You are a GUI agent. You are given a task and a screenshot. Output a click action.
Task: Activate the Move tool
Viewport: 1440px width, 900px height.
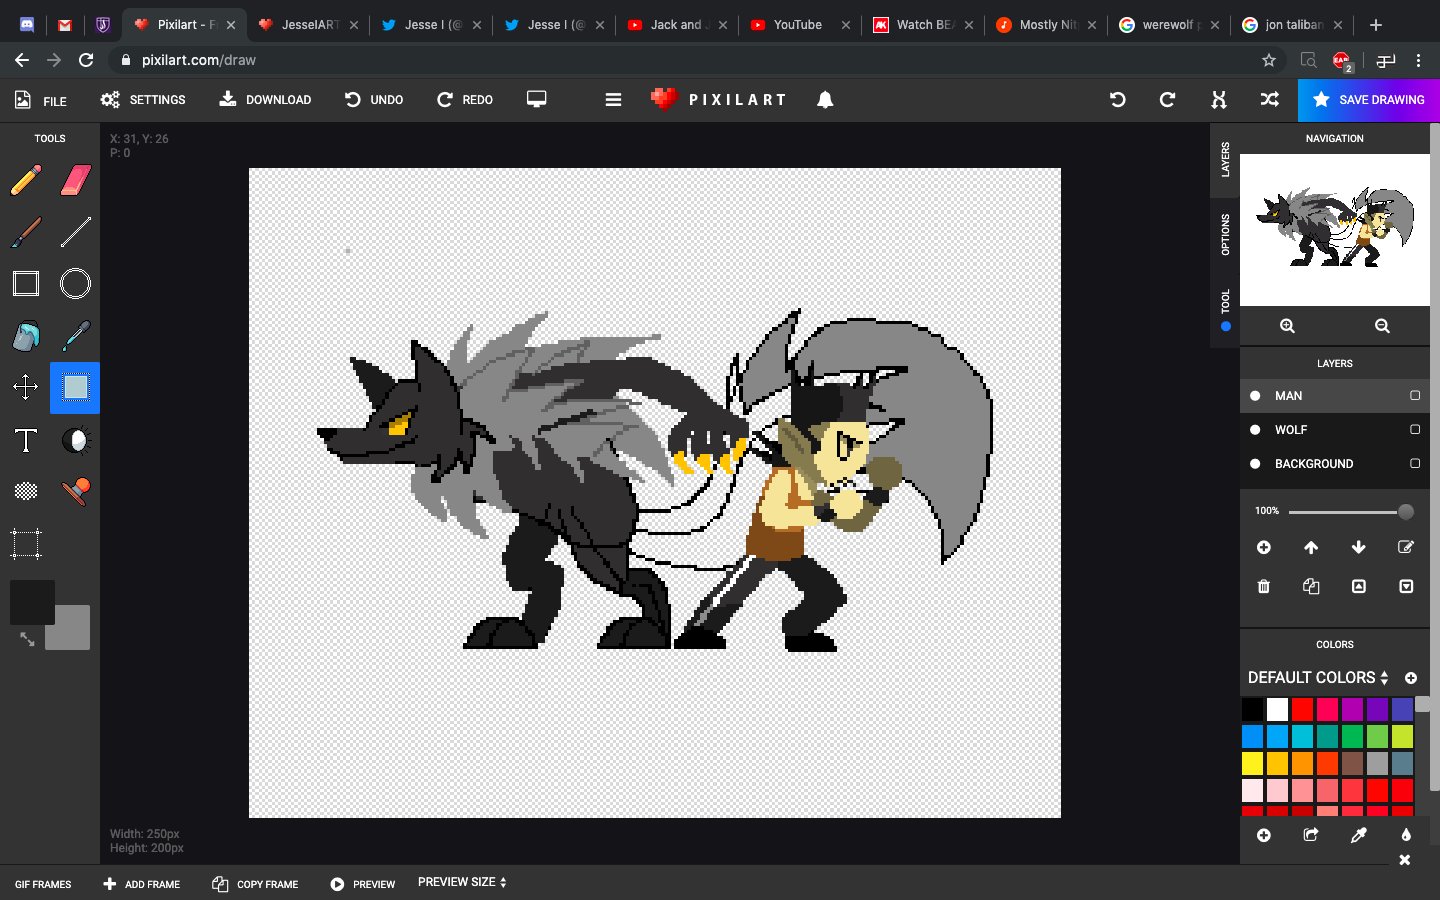pos(26,387)
